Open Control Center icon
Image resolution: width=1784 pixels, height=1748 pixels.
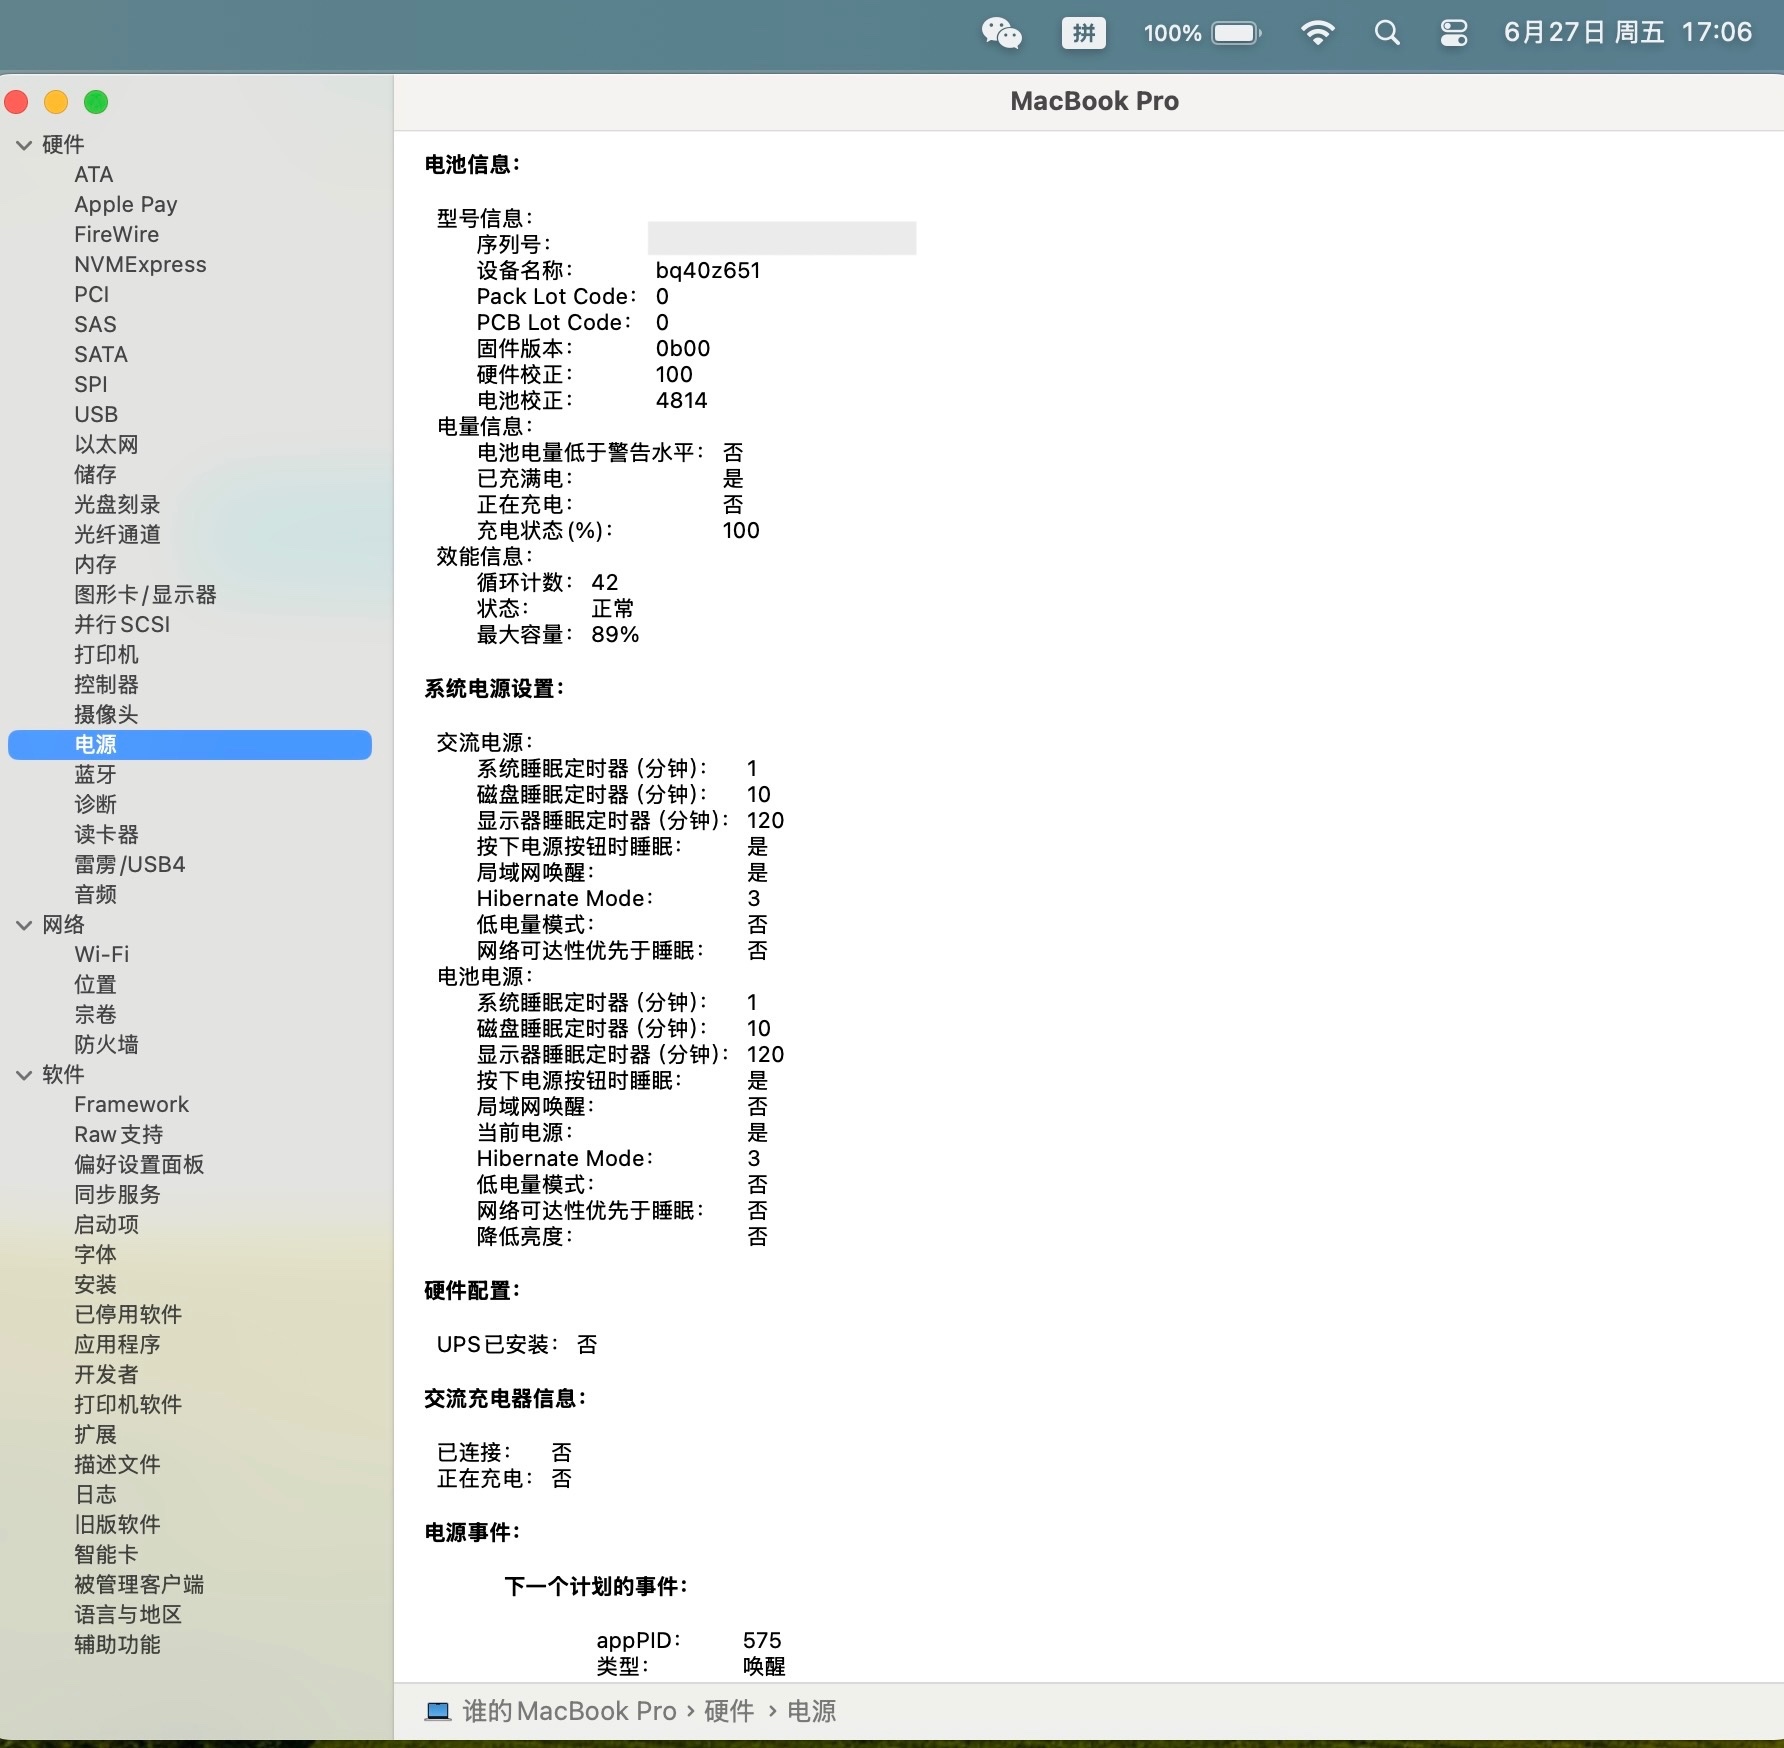click(1453, 33)
